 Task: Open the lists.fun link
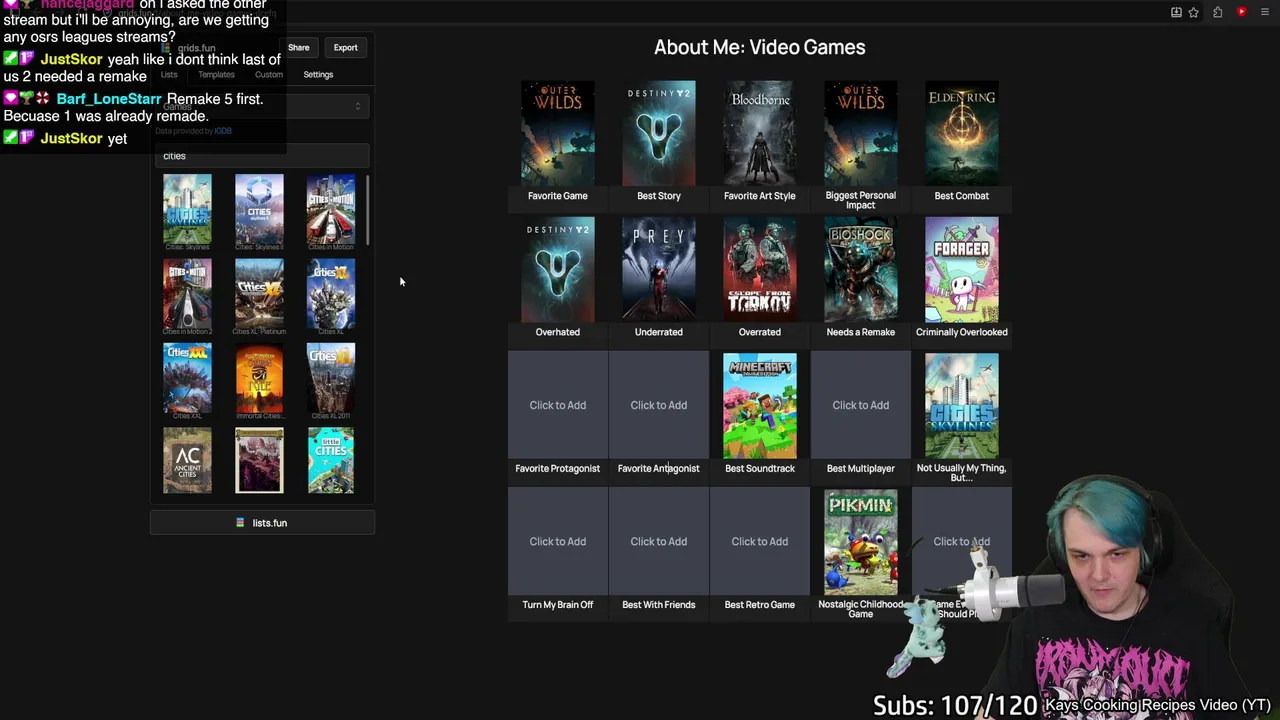tap(262, 523)
